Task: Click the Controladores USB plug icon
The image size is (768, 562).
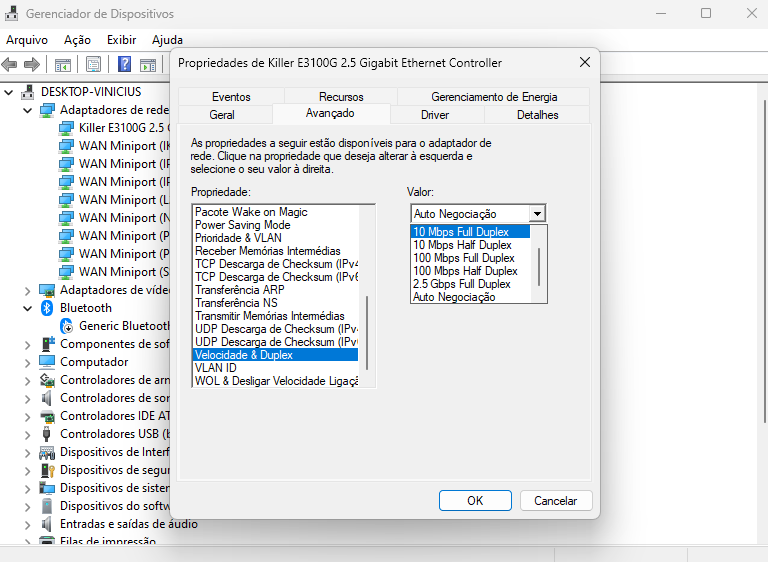Action: (x=47, y=434)
